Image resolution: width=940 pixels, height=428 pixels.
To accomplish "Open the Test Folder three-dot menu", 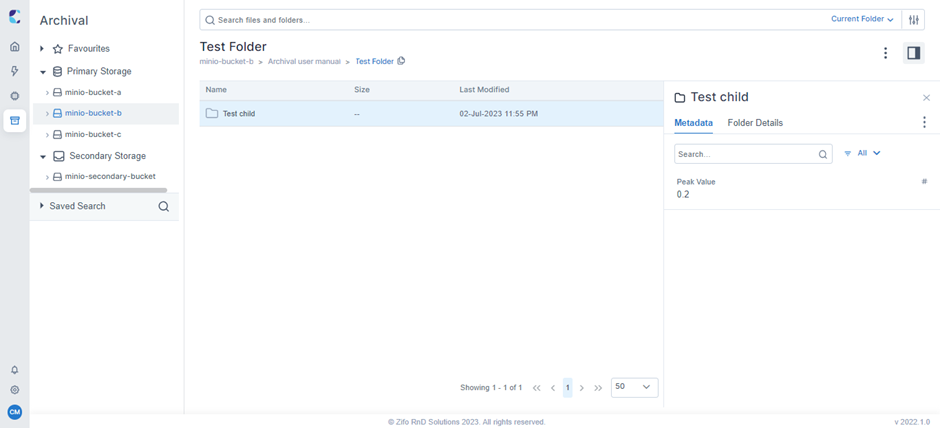I will click(x=885, y=53).
